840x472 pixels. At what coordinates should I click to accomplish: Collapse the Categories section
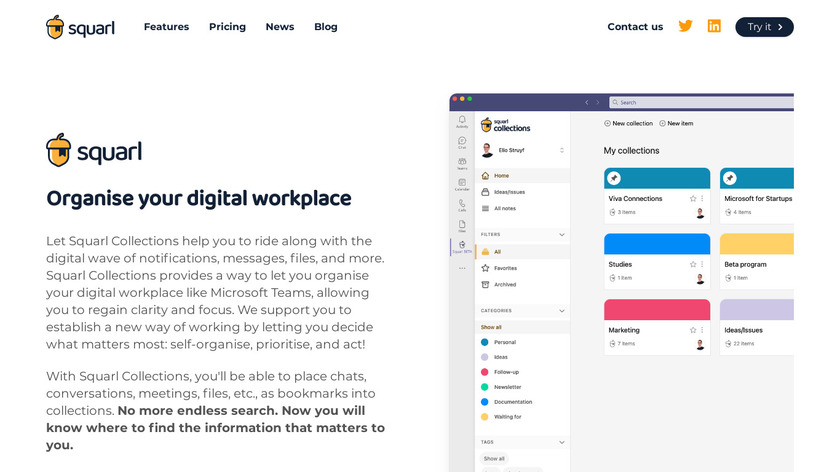tap(561, 311)
